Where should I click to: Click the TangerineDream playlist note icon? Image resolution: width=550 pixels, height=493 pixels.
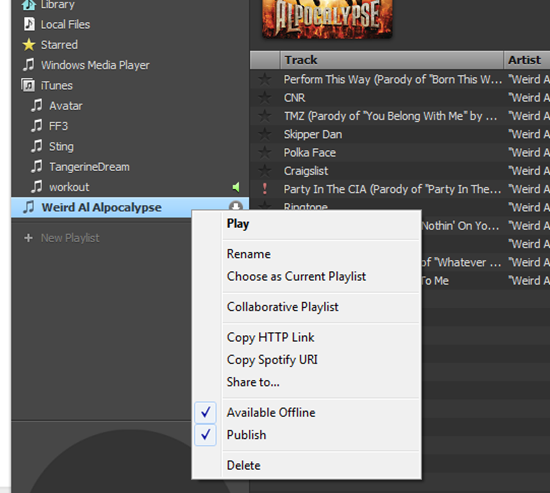tap(37, 166)
